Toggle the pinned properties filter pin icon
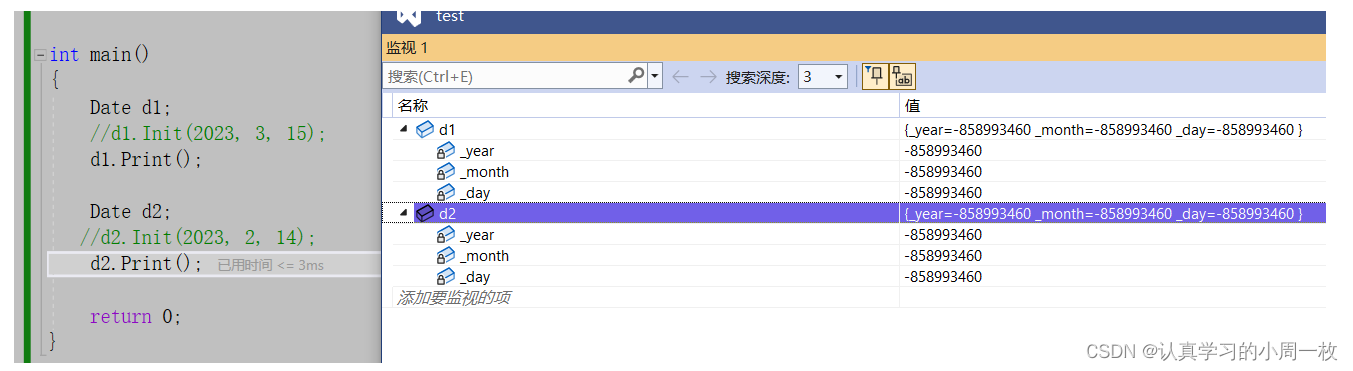The width and height of the screenshot is (1353, 371). point(874,77)
